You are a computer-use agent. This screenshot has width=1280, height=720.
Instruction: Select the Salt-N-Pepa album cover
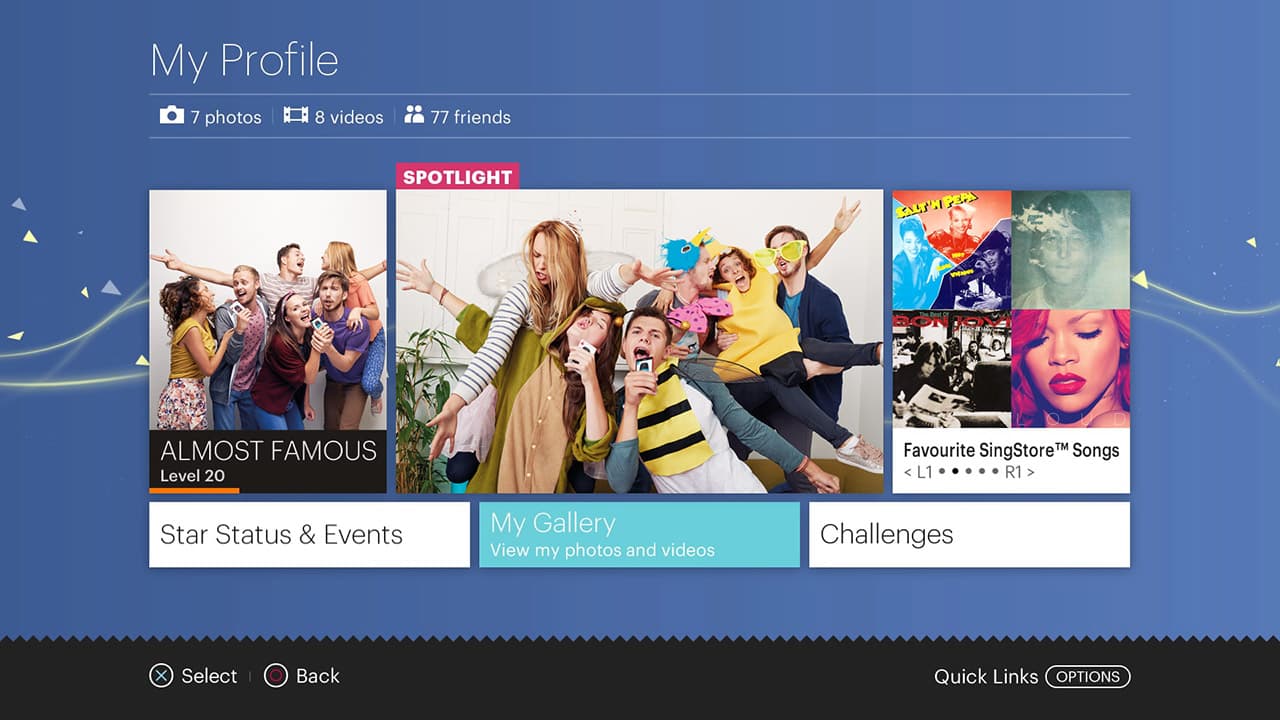951,250
